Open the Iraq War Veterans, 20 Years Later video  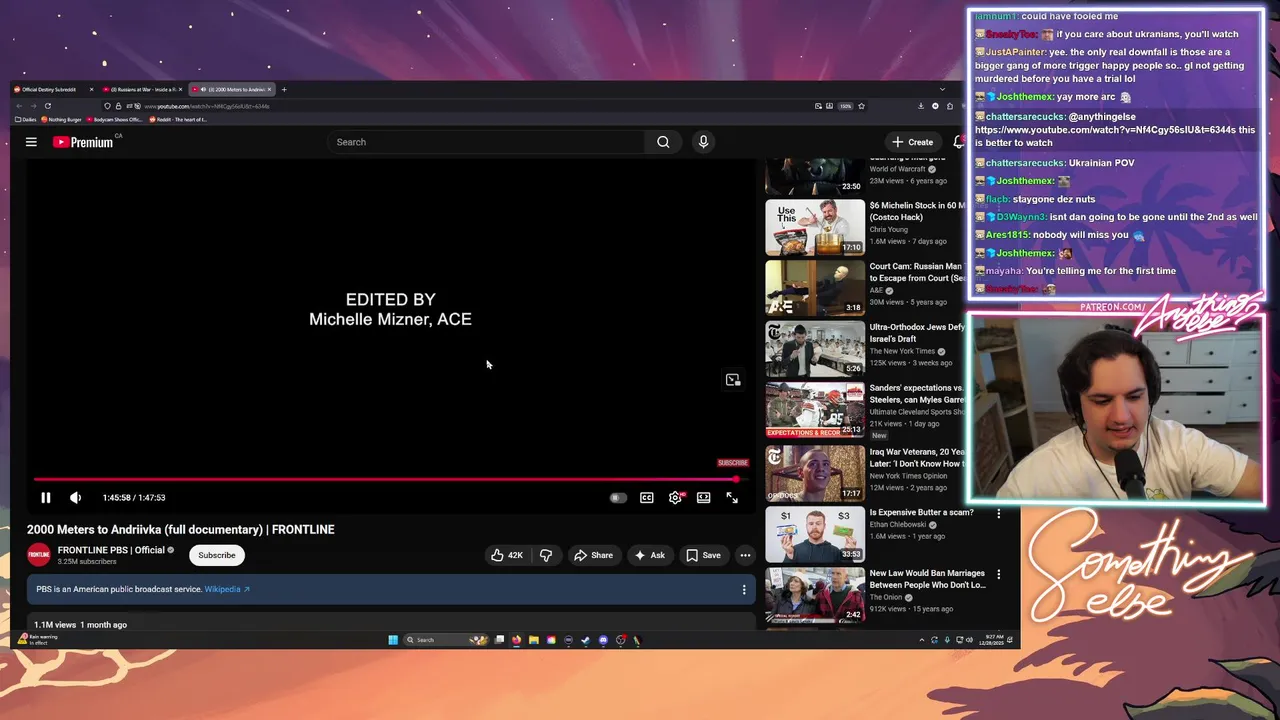815,472
